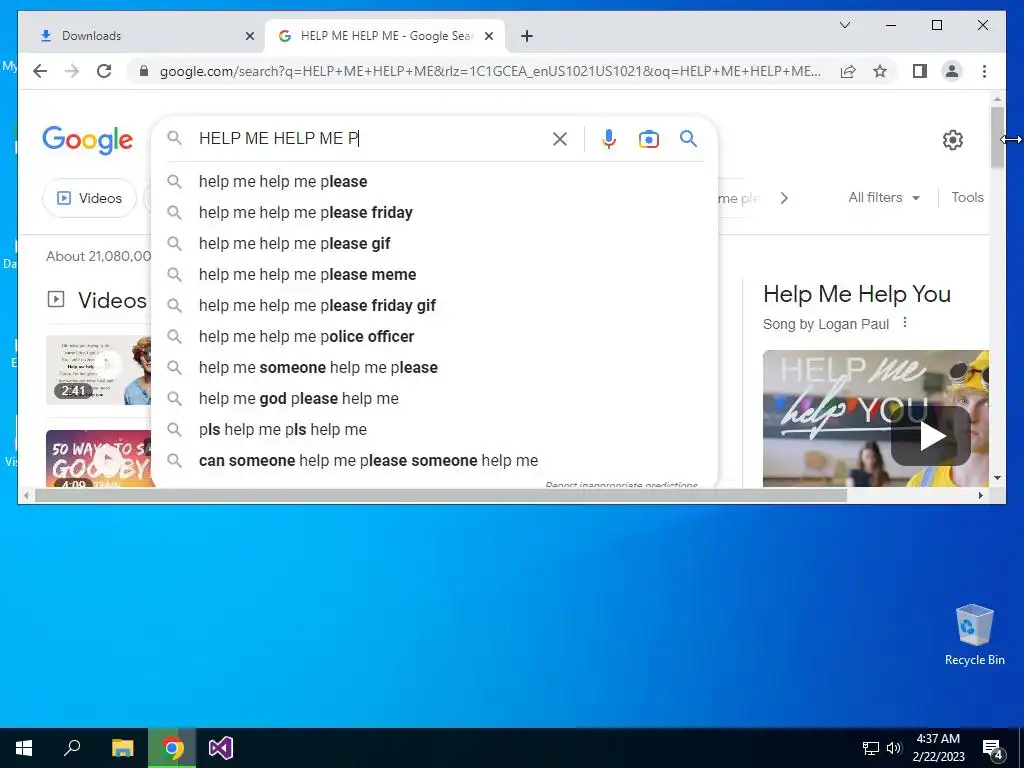The image size is (1024, 768).
Task: Click the Chrome taskbar icon
Action: [172, 748]
